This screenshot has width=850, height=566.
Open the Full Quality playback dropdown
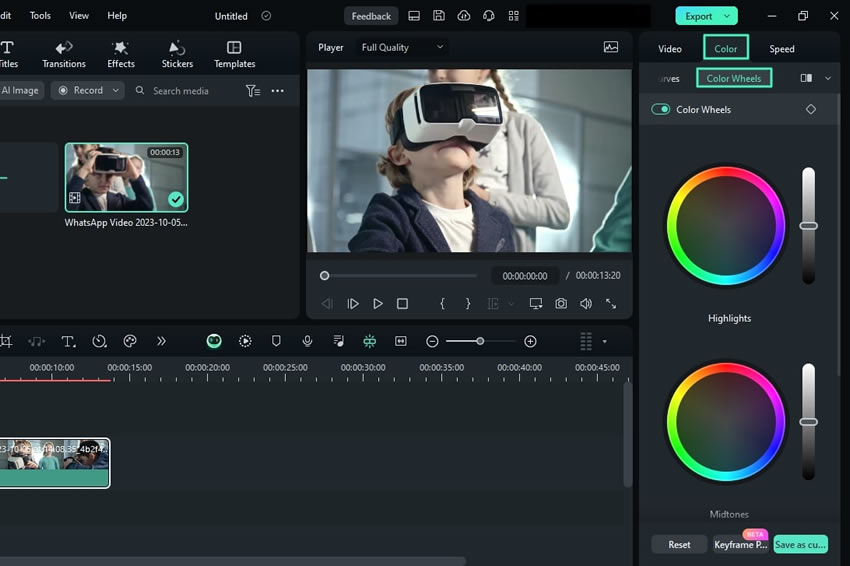[x=402, y=48]
